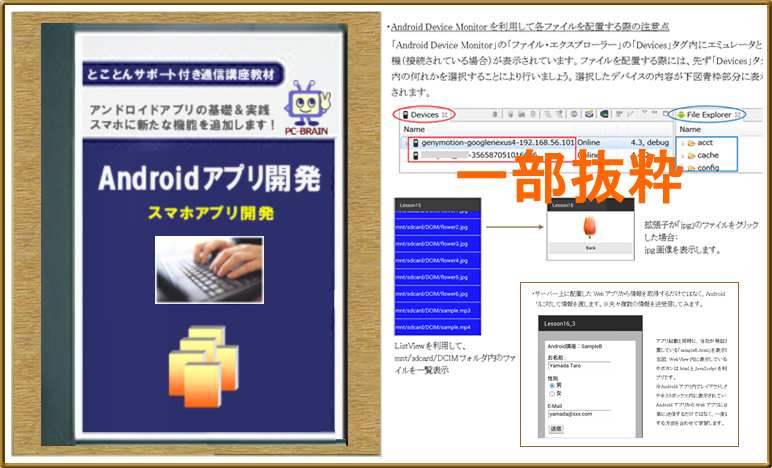Viewport: 772px width, 468px height.
Task: Switch to the File Explorer tab
Action: [x=707, y=115]
